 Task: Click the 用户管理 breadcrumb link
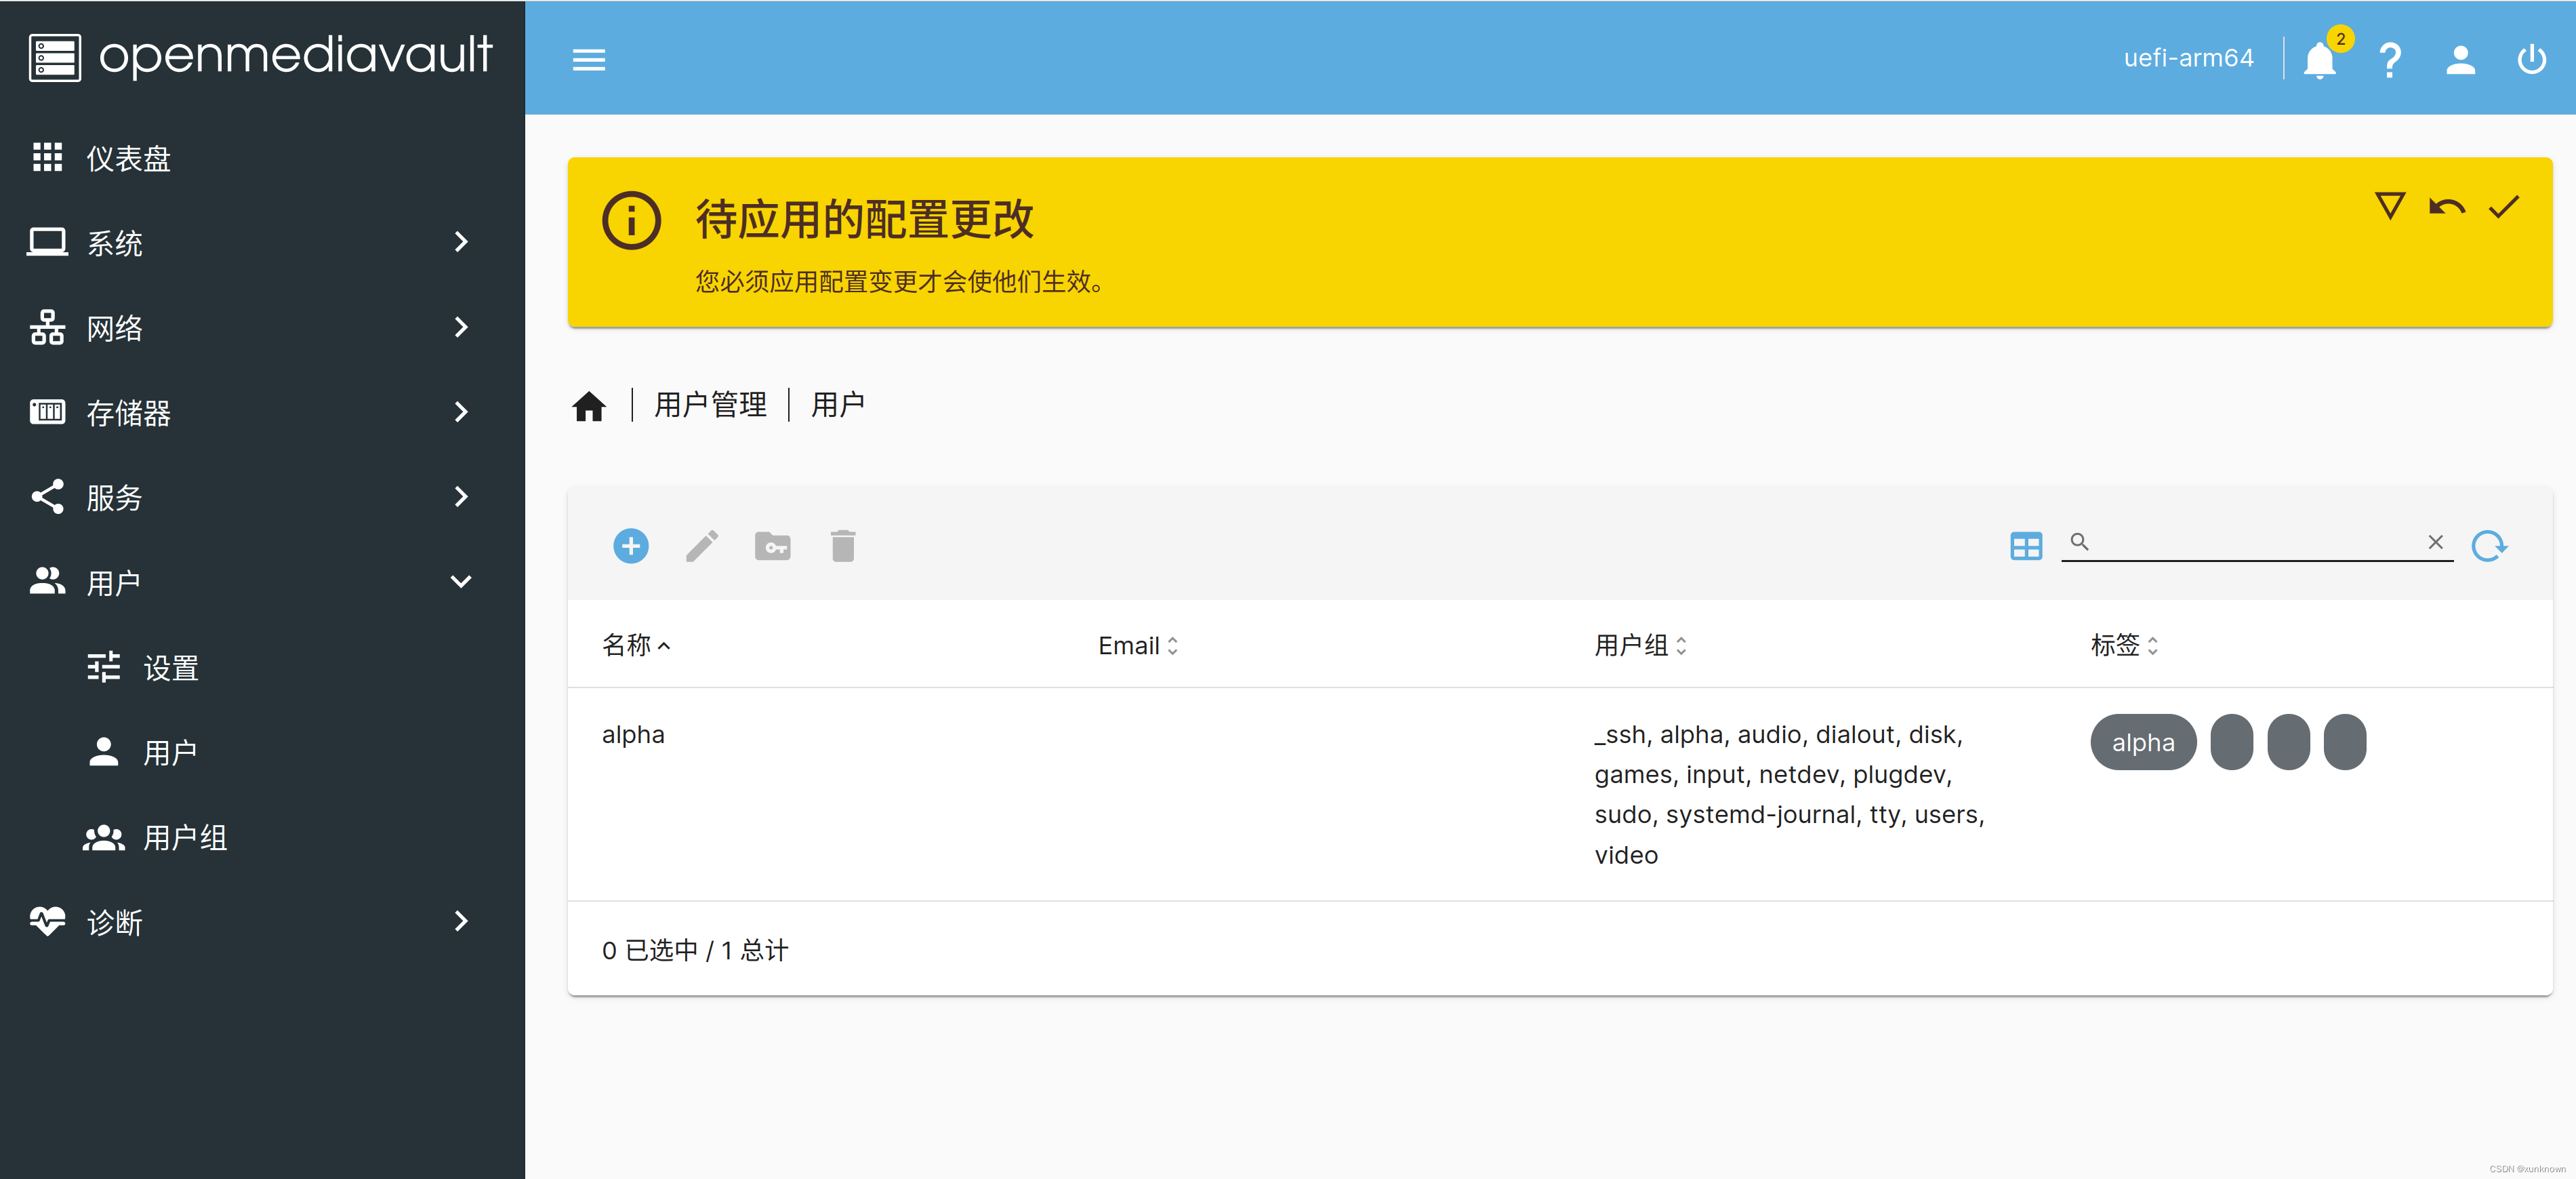coord(710,405)
